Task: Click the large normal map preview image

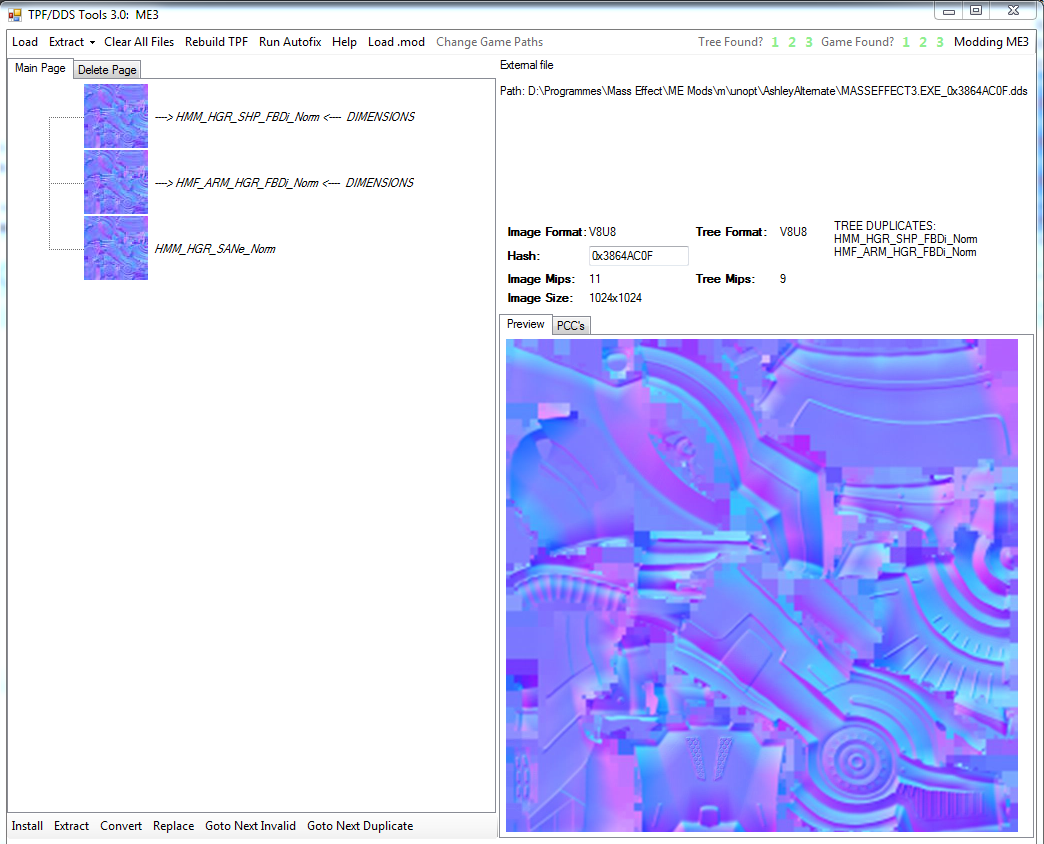Action: [x=762, y=585]
